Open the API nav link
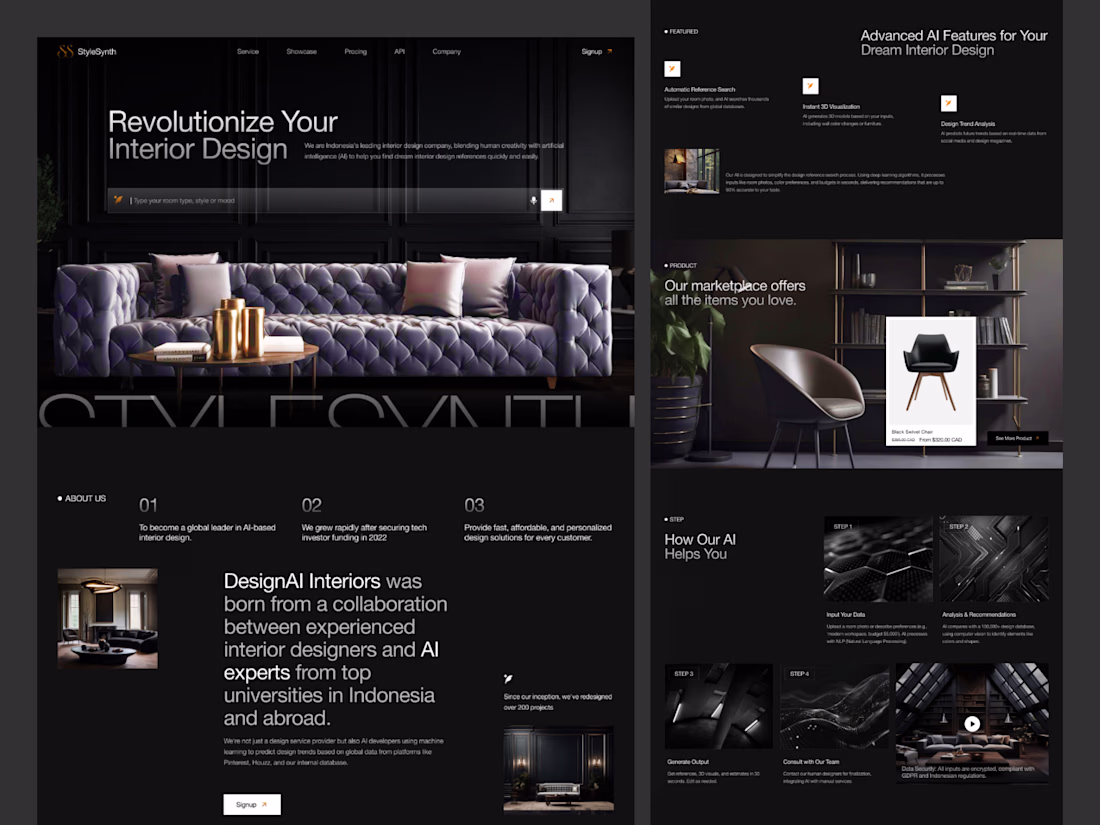The image size is (1100, 825). click(x=399, y=51)
